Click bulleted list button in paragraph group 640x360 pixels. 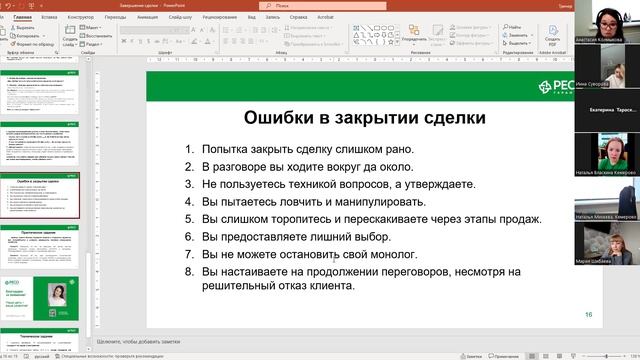pyautogui.click(x=227, y=30)
